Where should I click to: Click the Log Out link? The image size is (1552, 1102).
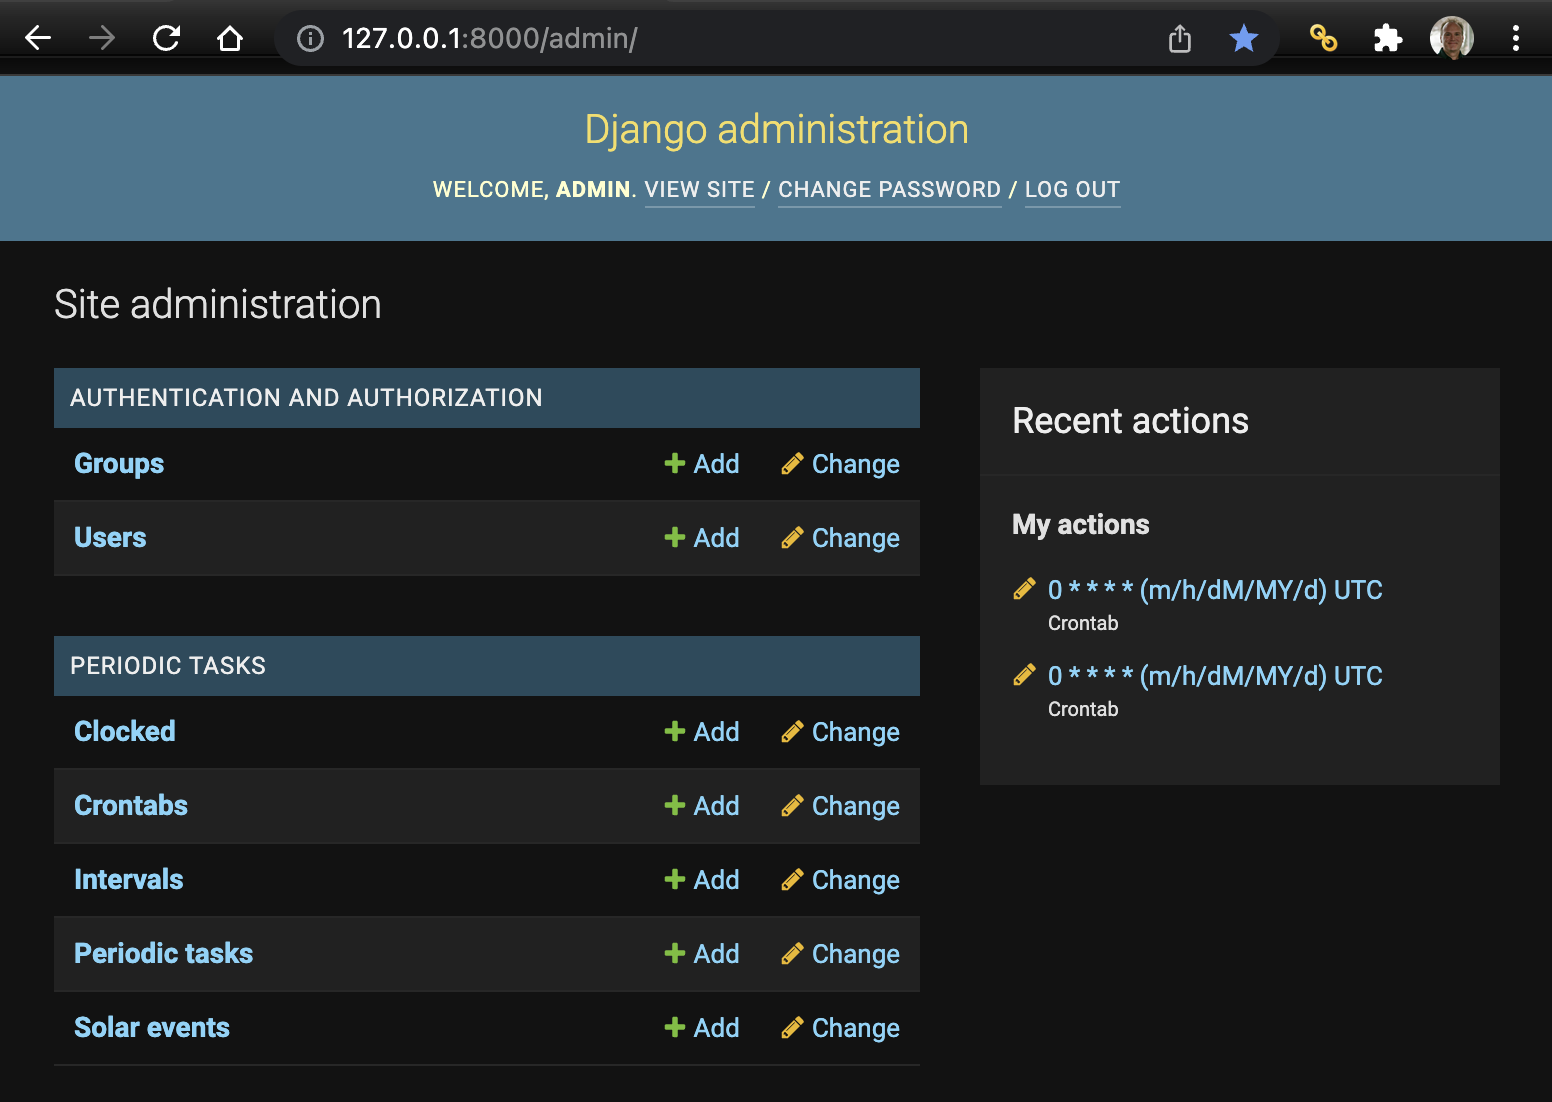[1072, 189]
